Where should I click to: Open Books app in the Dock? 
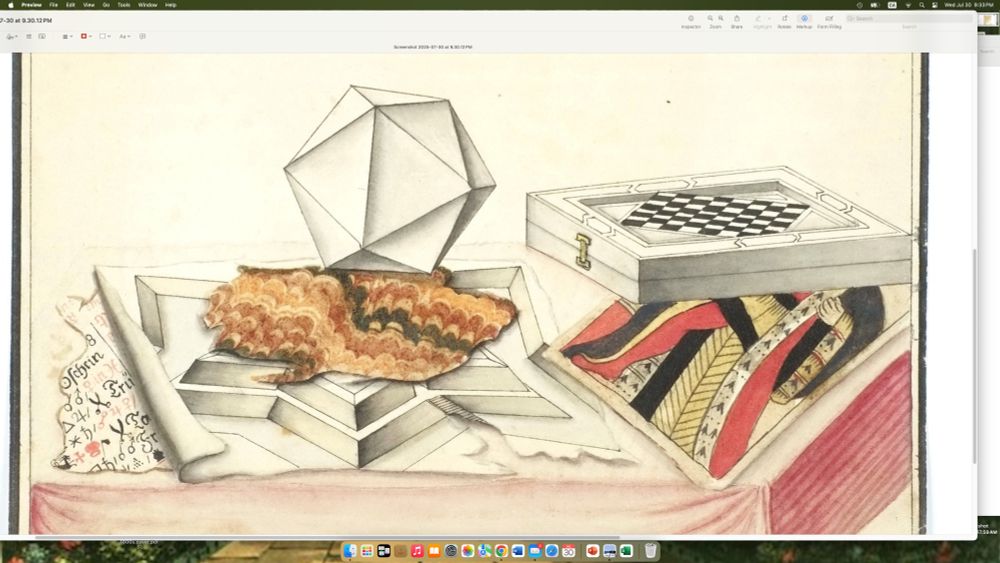(x=434, y=550)
